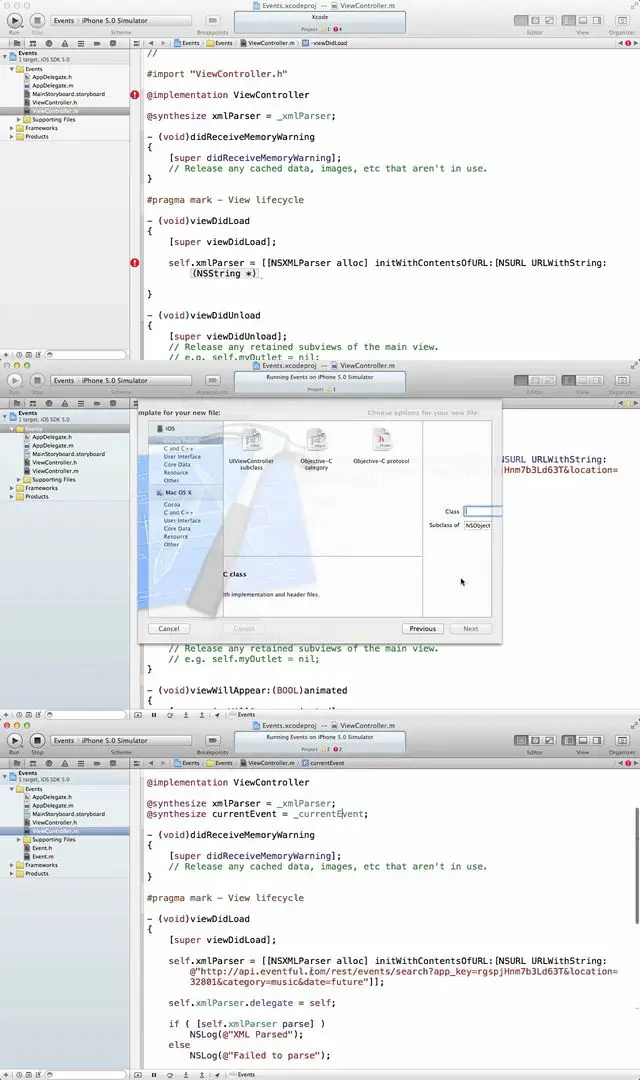Image resolution: width=640 pixels, height=1080 pixels.
Task: Expand Supporting Files in the top window
Action: click(19, 120)
